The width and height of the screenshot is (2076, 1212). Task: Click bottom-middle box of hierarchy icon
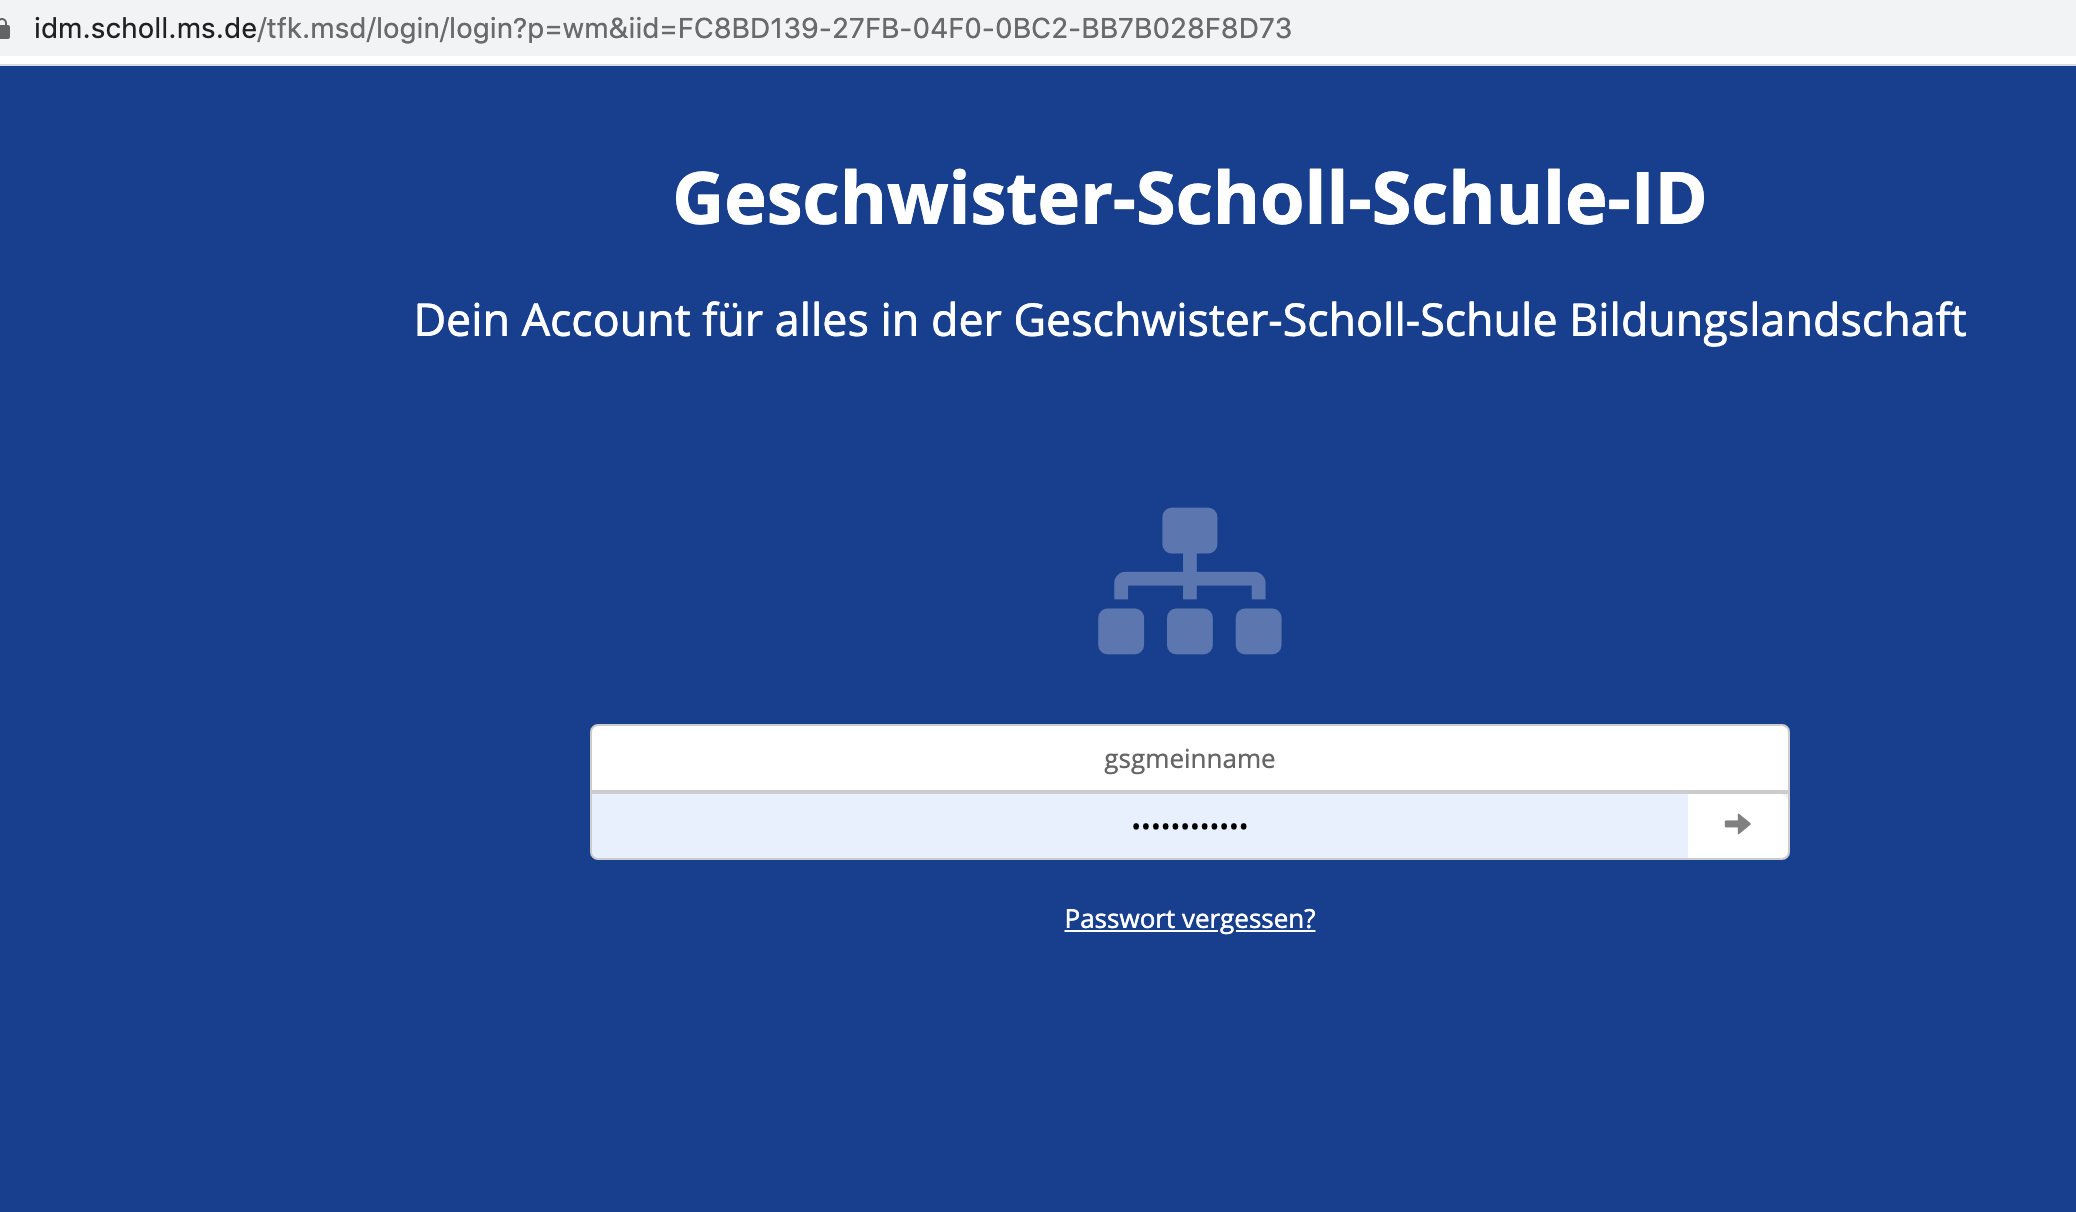[x=1189, y=631]
